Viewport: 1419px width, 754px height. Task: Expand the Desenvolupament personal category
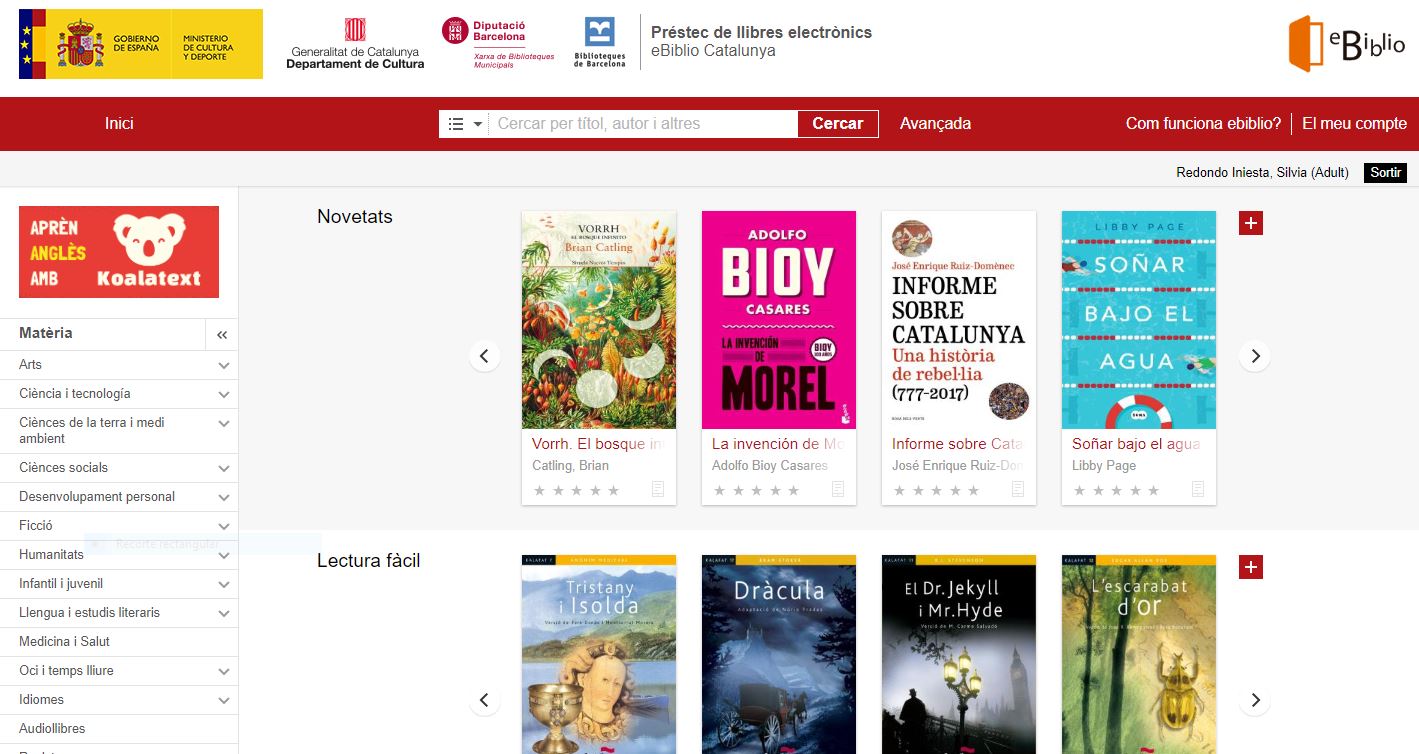[x=224, y=497]
